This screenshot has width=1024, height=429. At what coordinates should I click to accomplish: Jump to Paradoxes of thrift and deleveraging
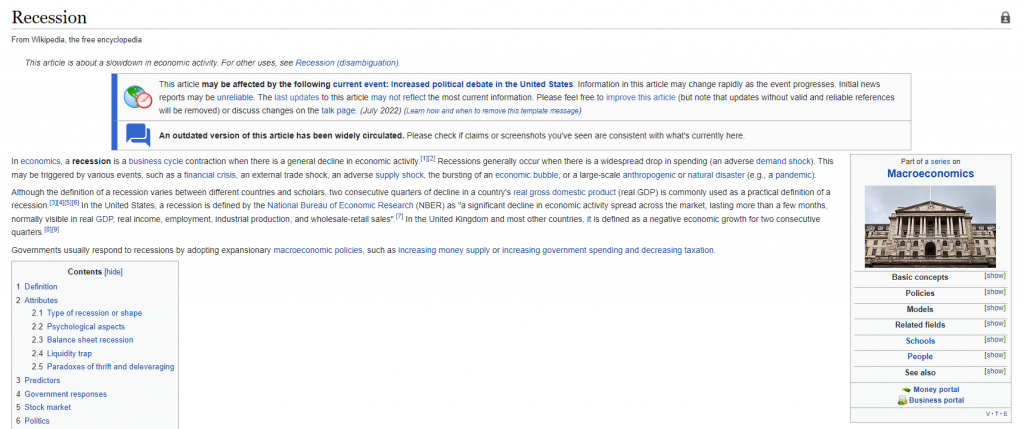point(110,367)
